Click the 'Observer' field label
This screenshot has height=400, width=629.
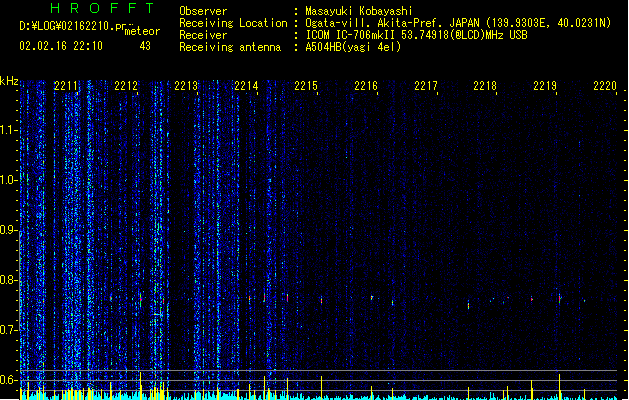pos(203,11)
